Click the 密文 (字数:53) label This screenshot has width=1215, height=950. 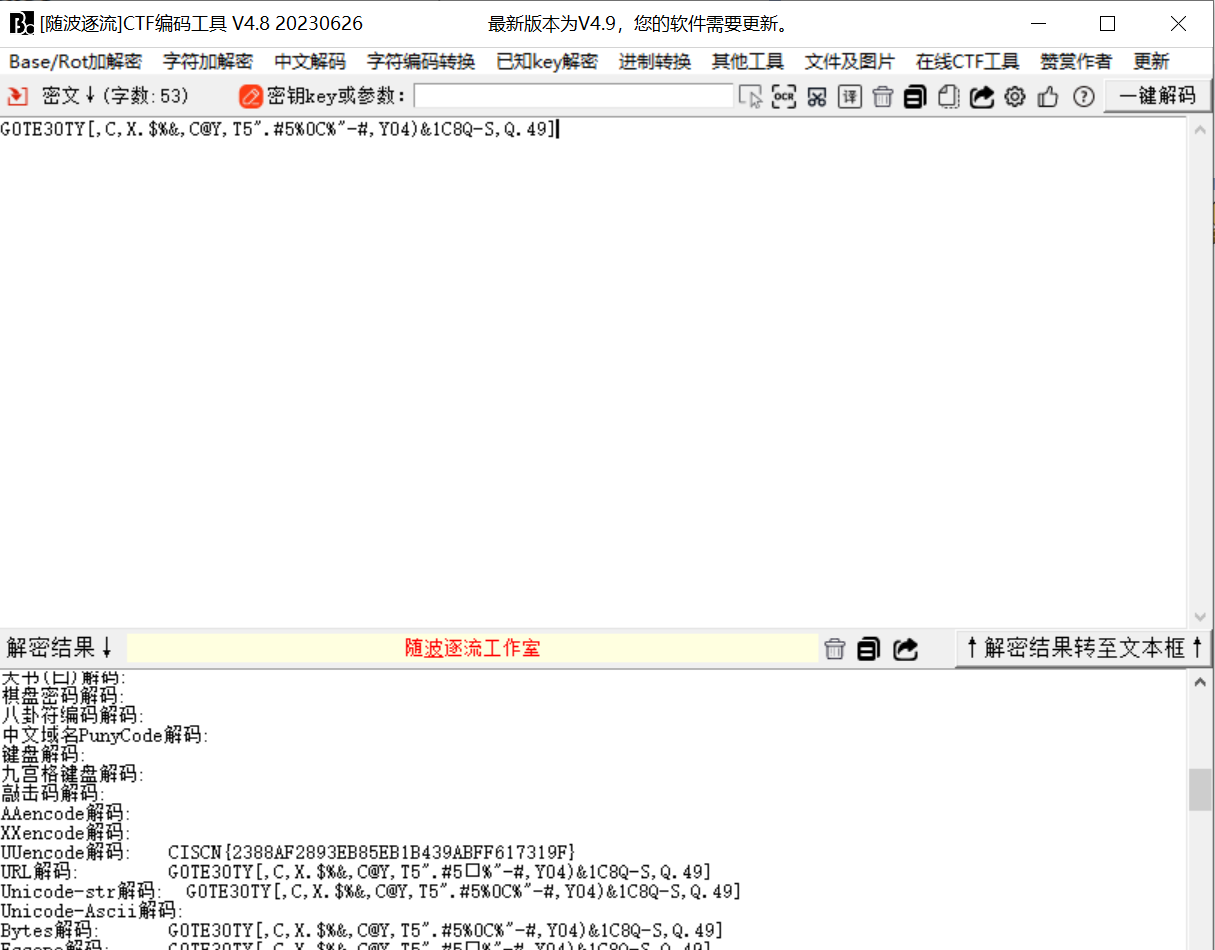(x=115, y=96)
